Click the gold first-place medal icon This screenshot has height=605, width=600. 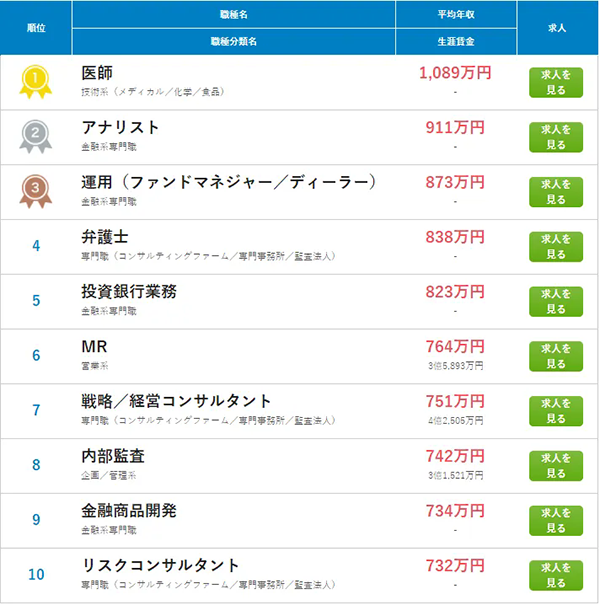[x=35, y=82]
